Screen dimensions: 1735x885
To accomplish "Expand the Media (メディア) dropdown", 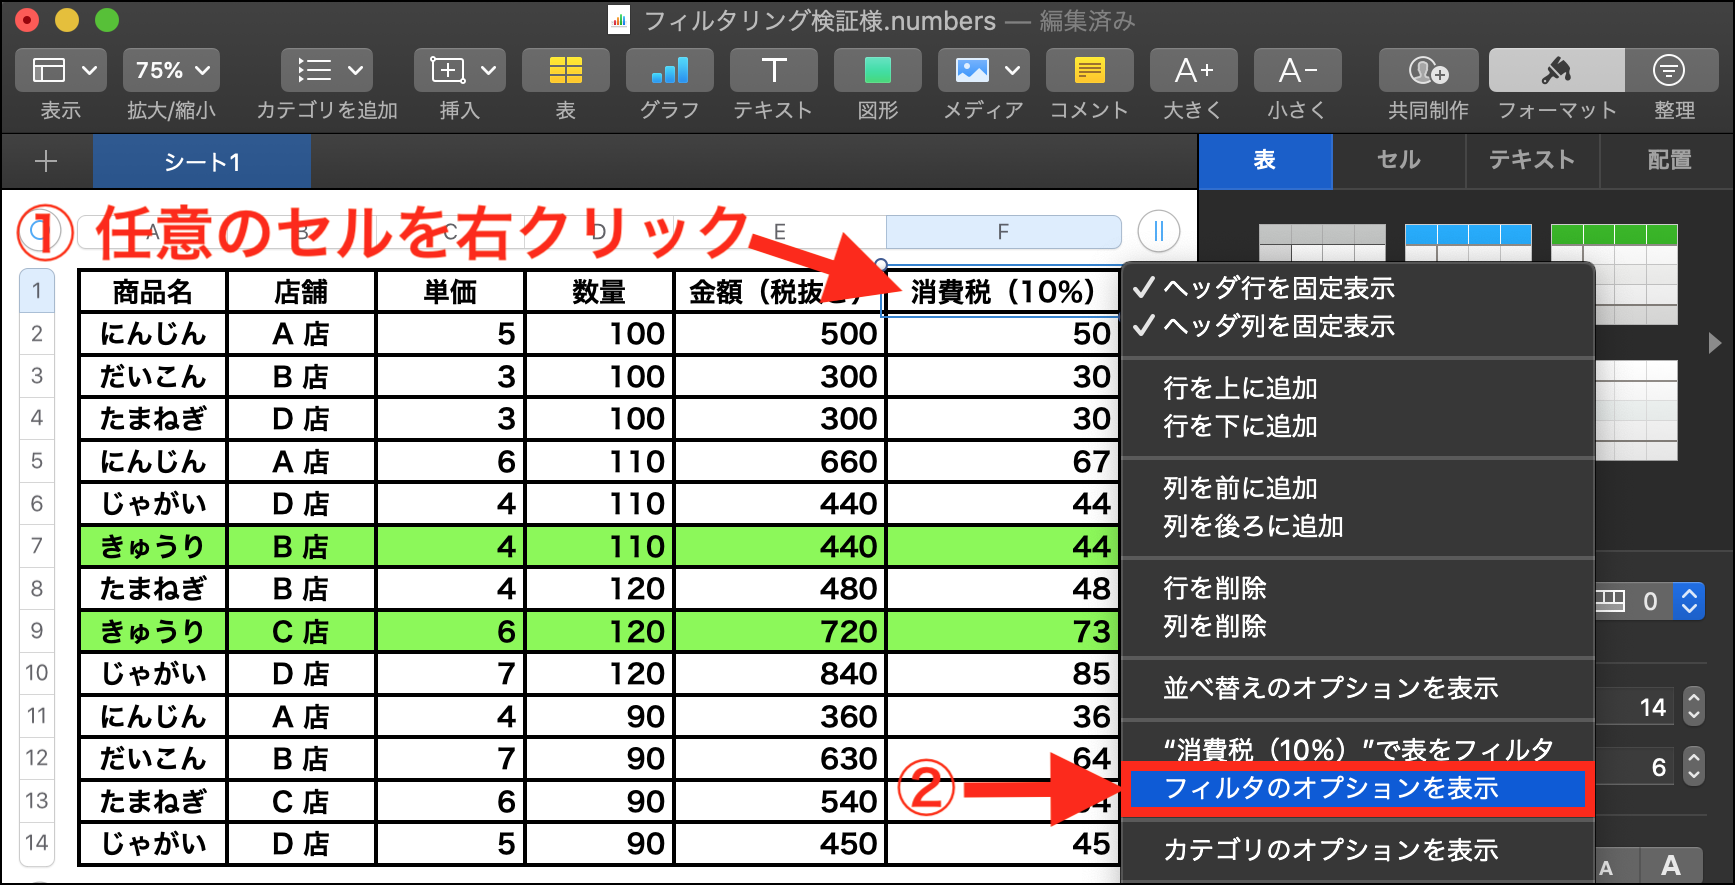I will [x=1012, y=70].
